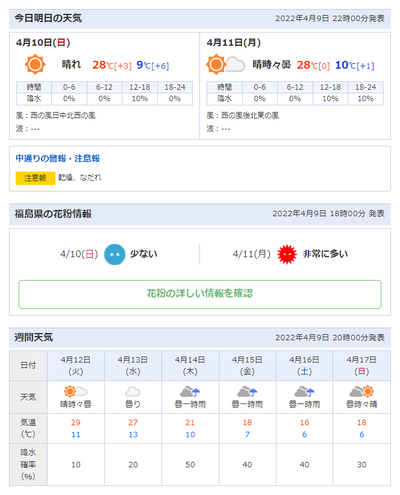This screenshot has height=495, width=400.
Task: Click the sun and cloud icon for April 11
Action: [x=226, y=65]
